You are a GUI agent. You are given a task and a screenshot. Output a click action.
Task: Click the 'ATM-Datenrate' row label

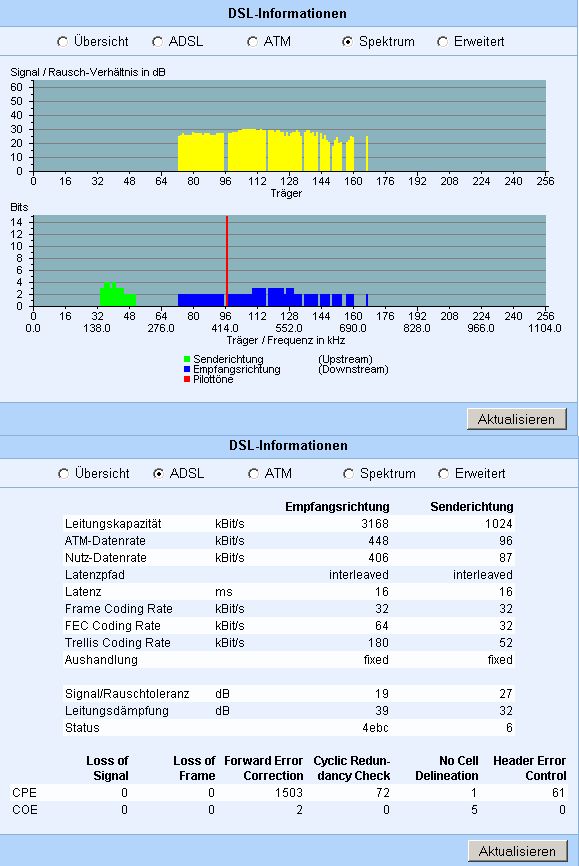tap(105, 541)
